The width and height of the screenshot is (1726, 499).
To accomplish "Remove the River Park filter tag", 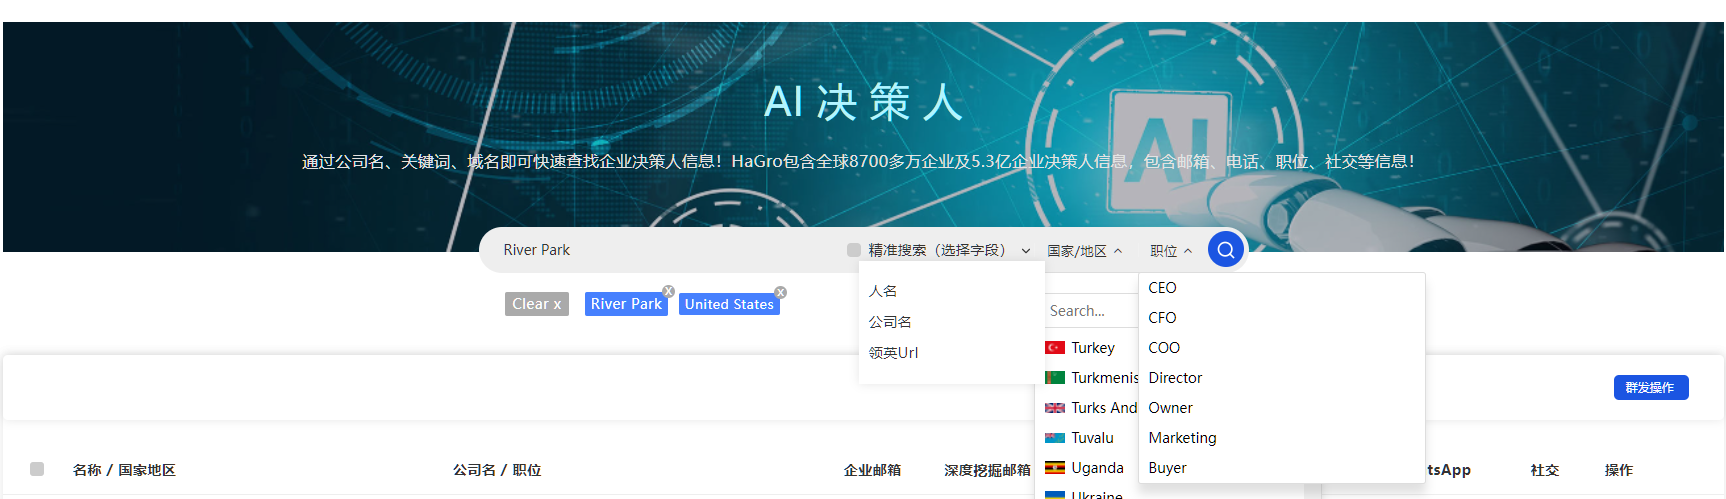I will 669,291.
